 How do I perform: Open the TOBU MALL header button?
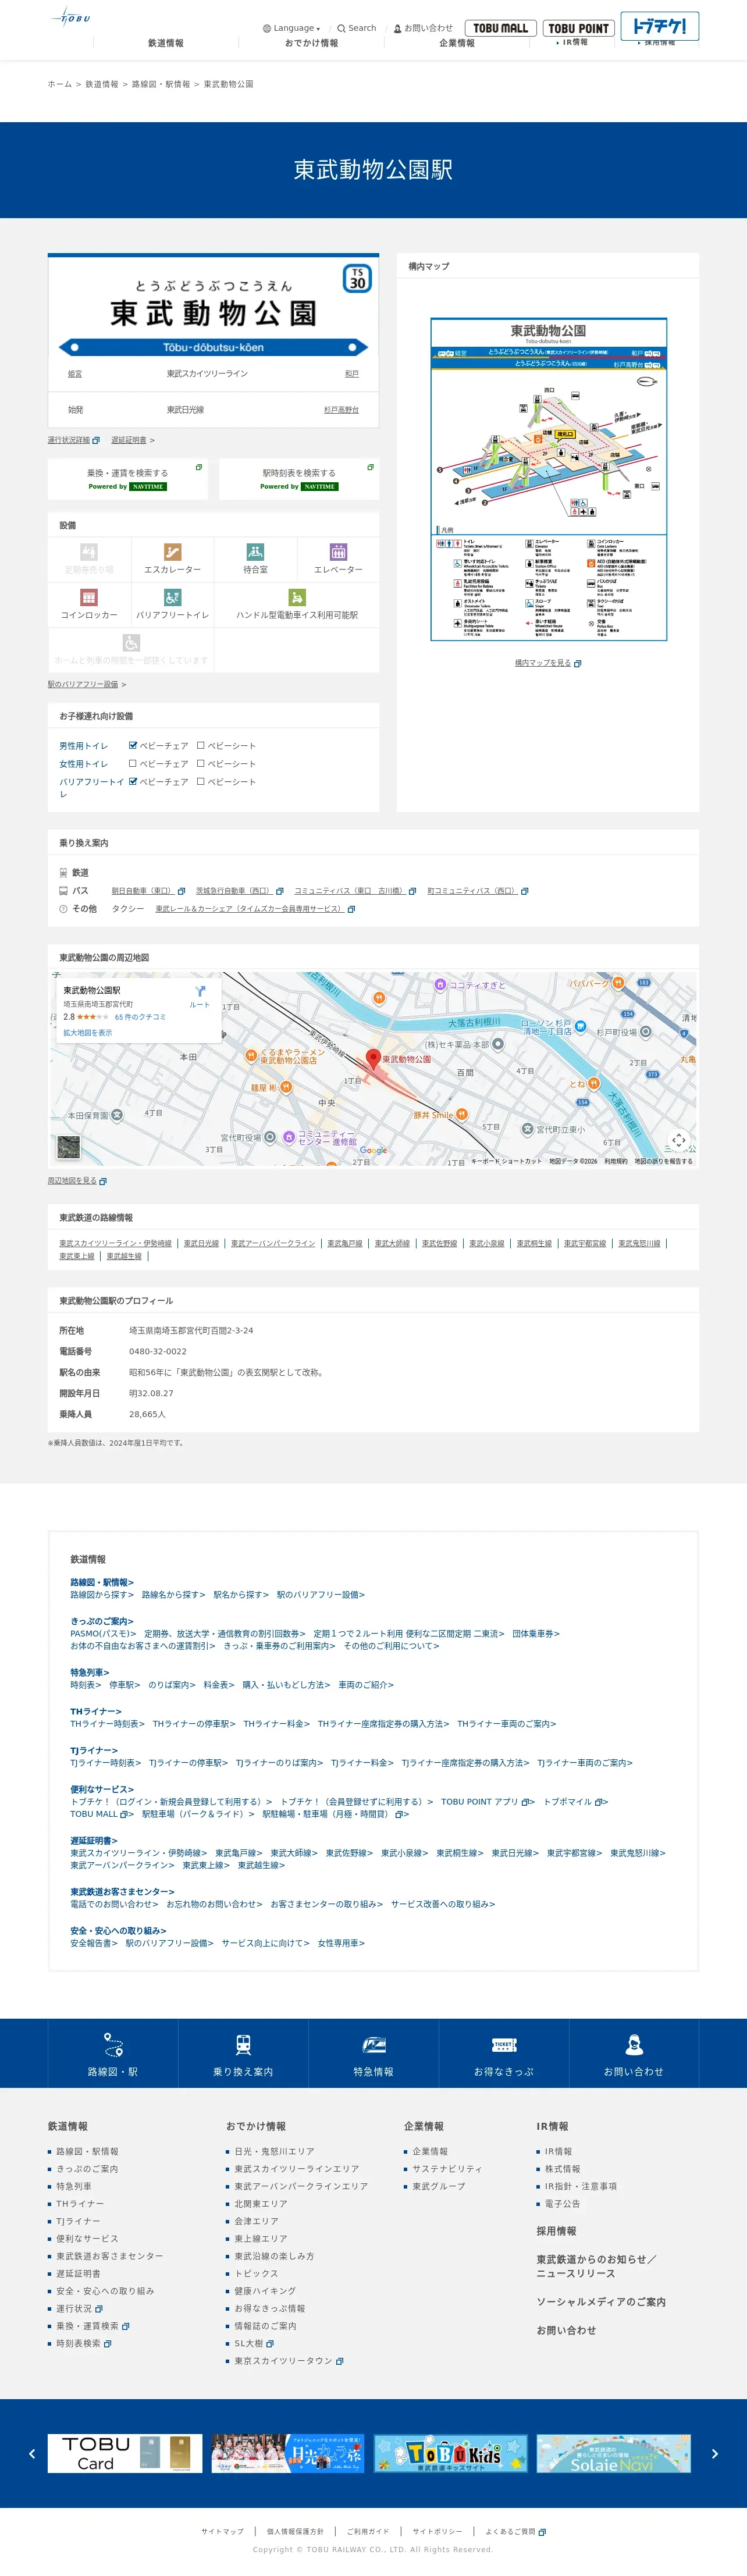click(x=500, y=28)
